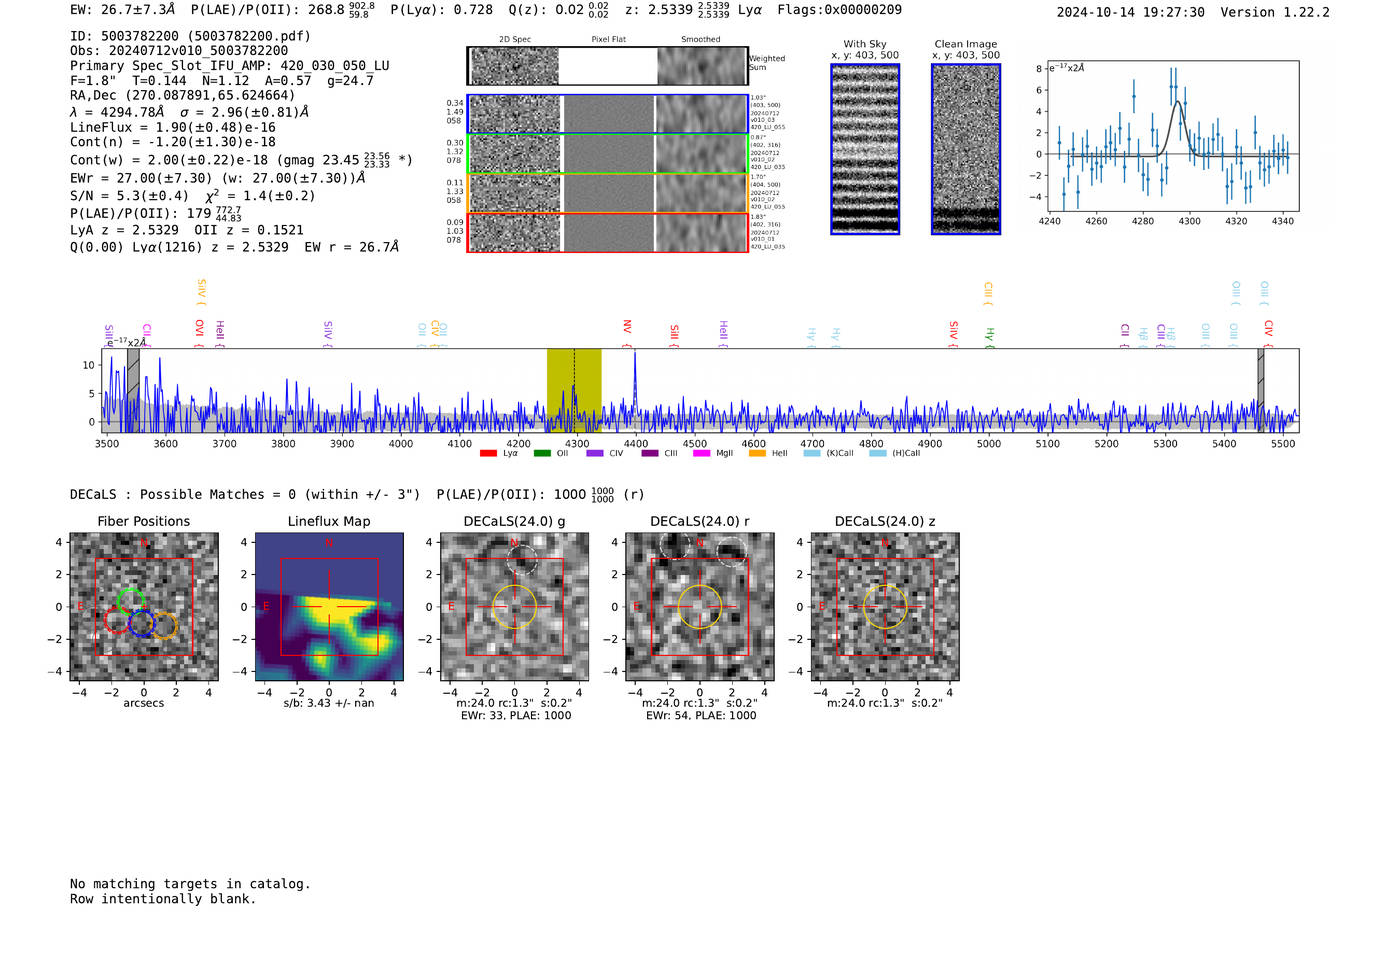Select the magenta MgII legend swatch
1400x953 pixels.
pyautogui.click(x=702, y=453)
